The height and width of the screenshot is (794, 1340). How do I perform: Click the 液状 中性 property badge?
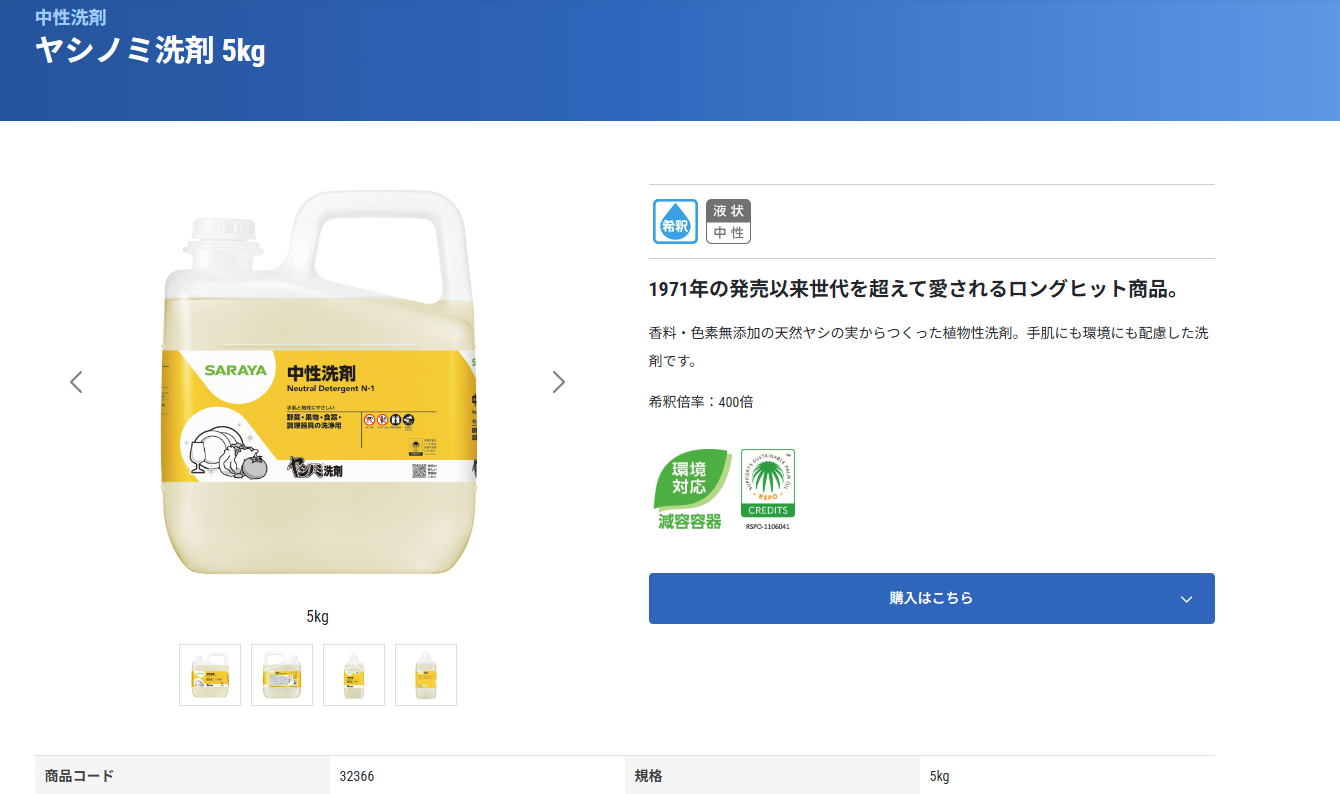(x=728, y=221)
